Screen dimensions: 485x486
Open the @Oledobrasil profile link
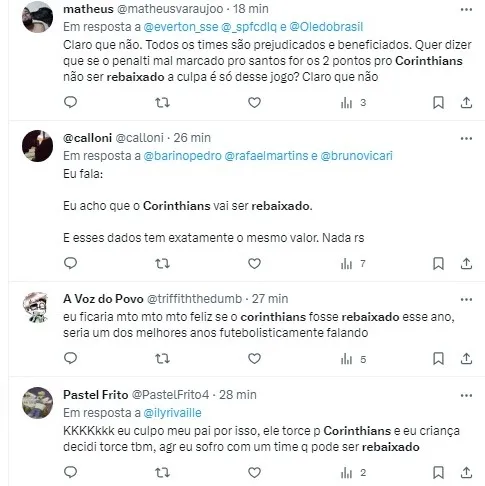click(326, 27)
